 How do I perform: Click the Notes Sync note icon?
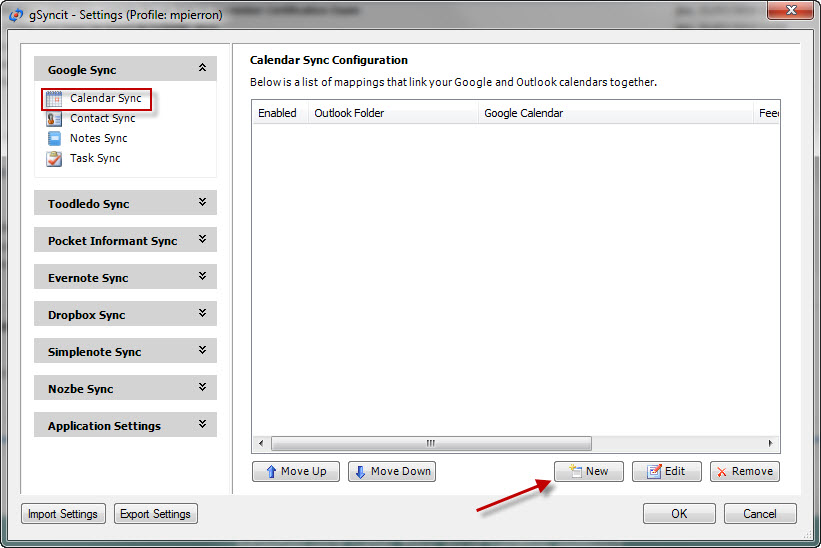pos(54,138)
